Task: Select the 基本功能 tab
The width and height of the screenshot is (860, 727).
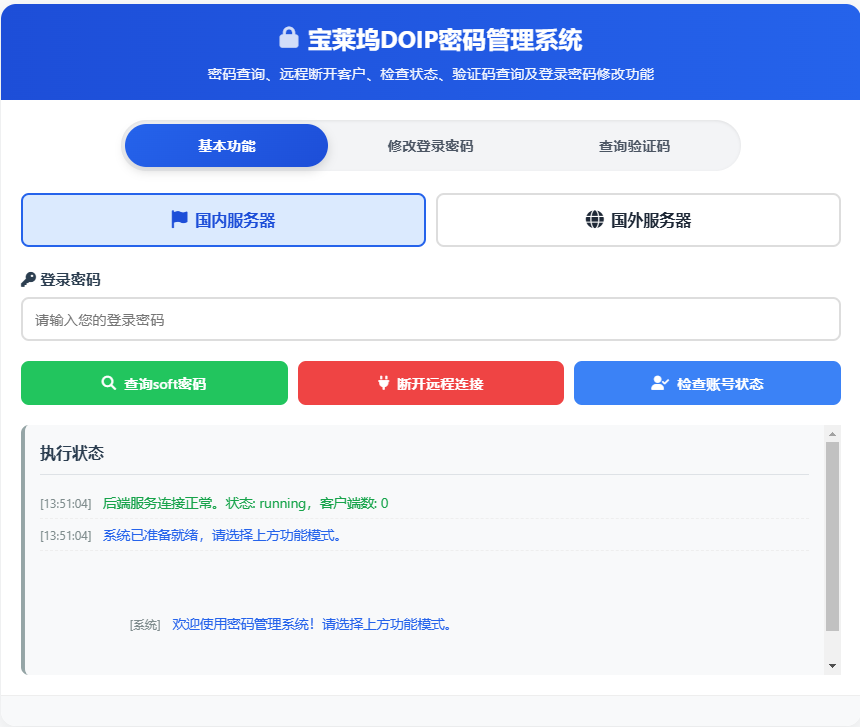Action: [226, 145]
